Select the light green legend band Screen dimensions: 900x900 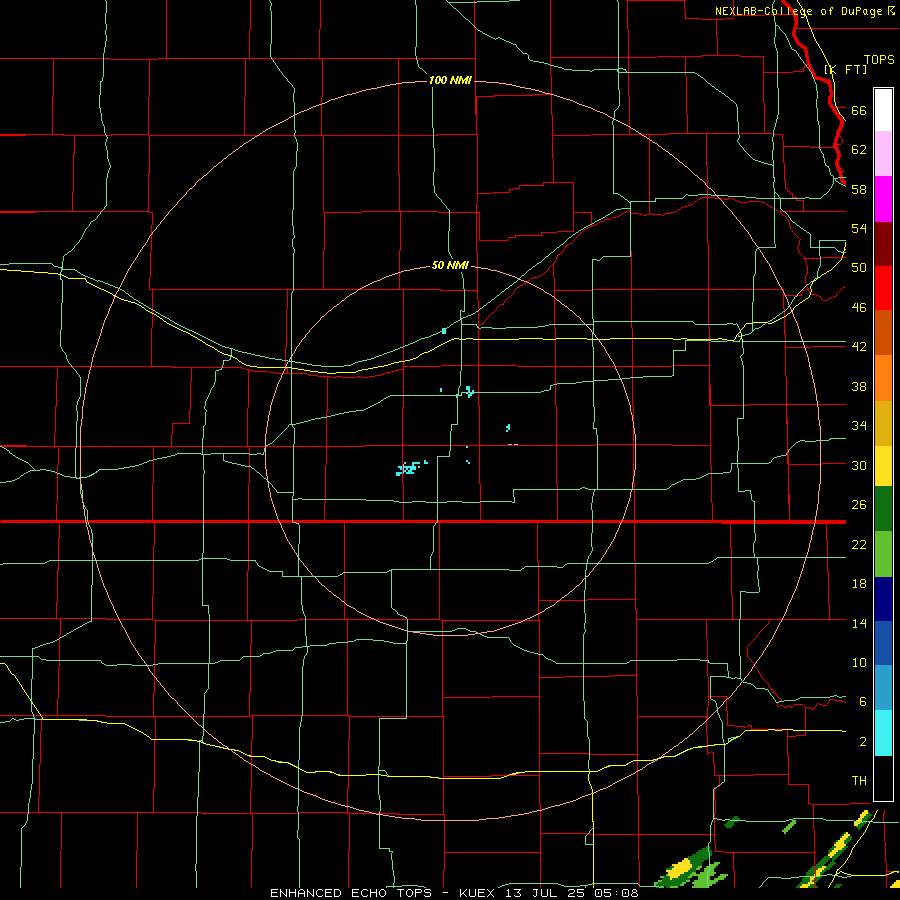pos(883,554)
